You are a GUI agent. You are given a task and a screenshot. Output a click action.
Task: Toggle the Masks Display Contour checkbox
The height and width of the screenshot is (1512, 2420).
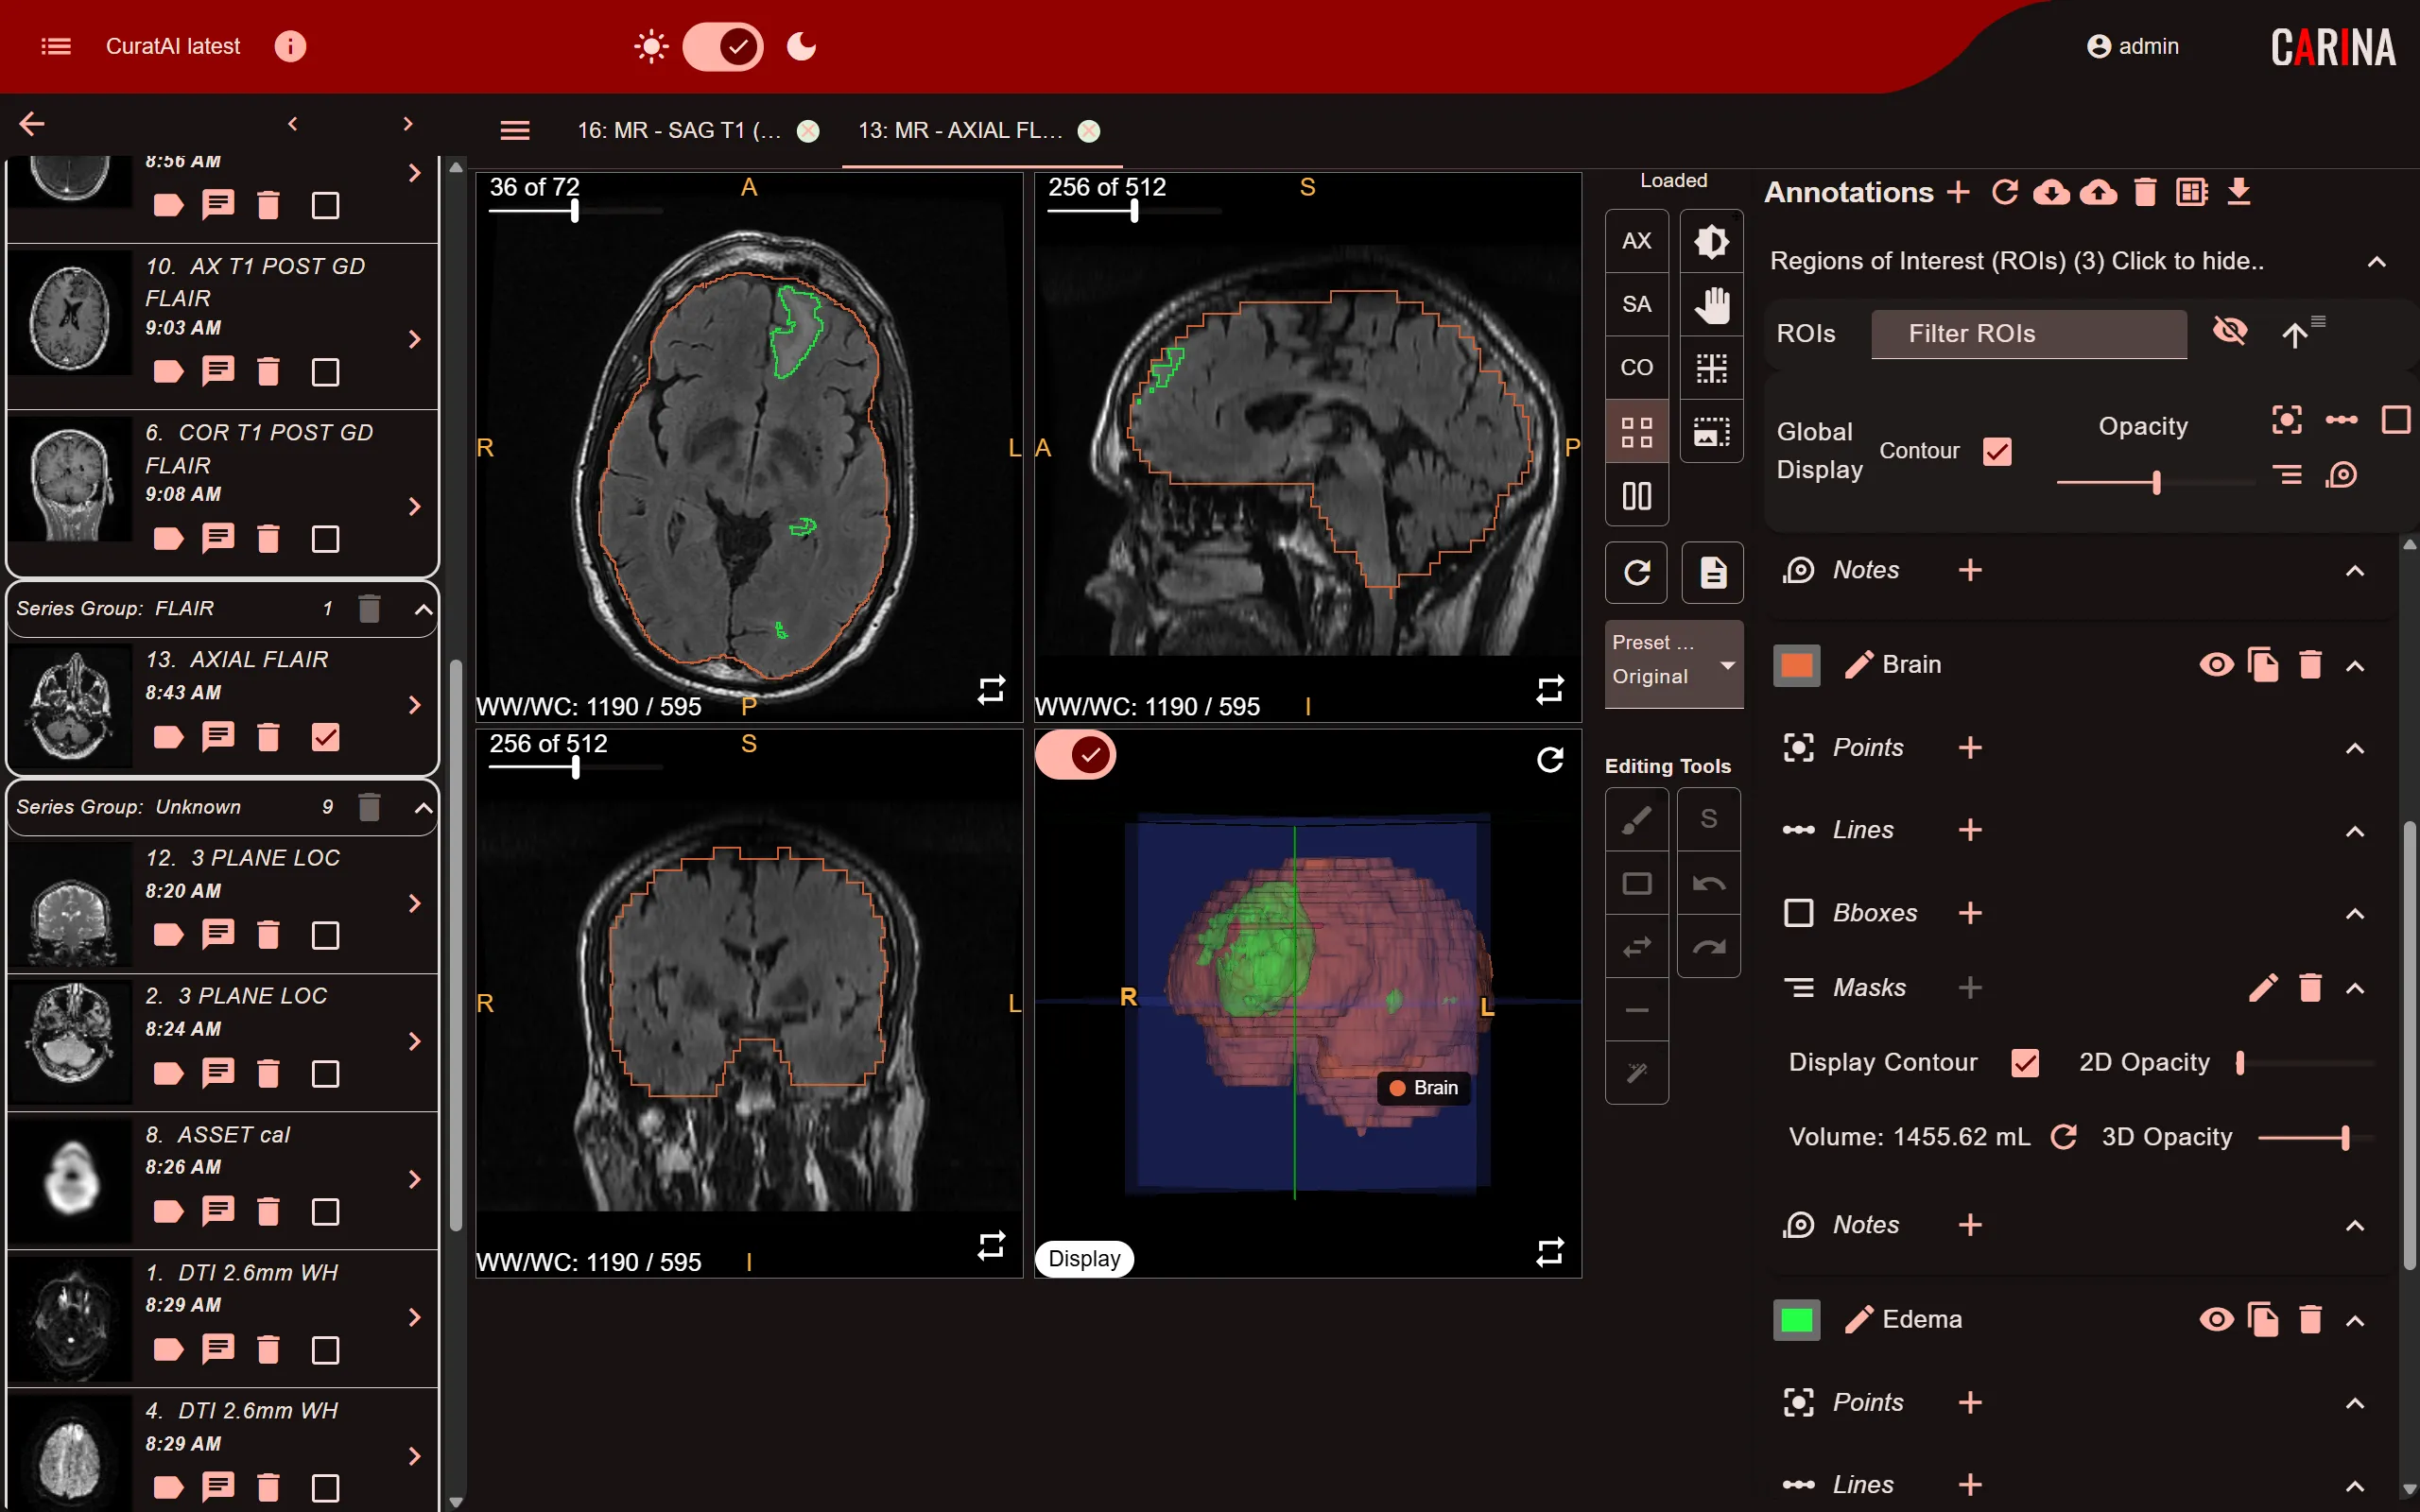click(2025, 1063)
